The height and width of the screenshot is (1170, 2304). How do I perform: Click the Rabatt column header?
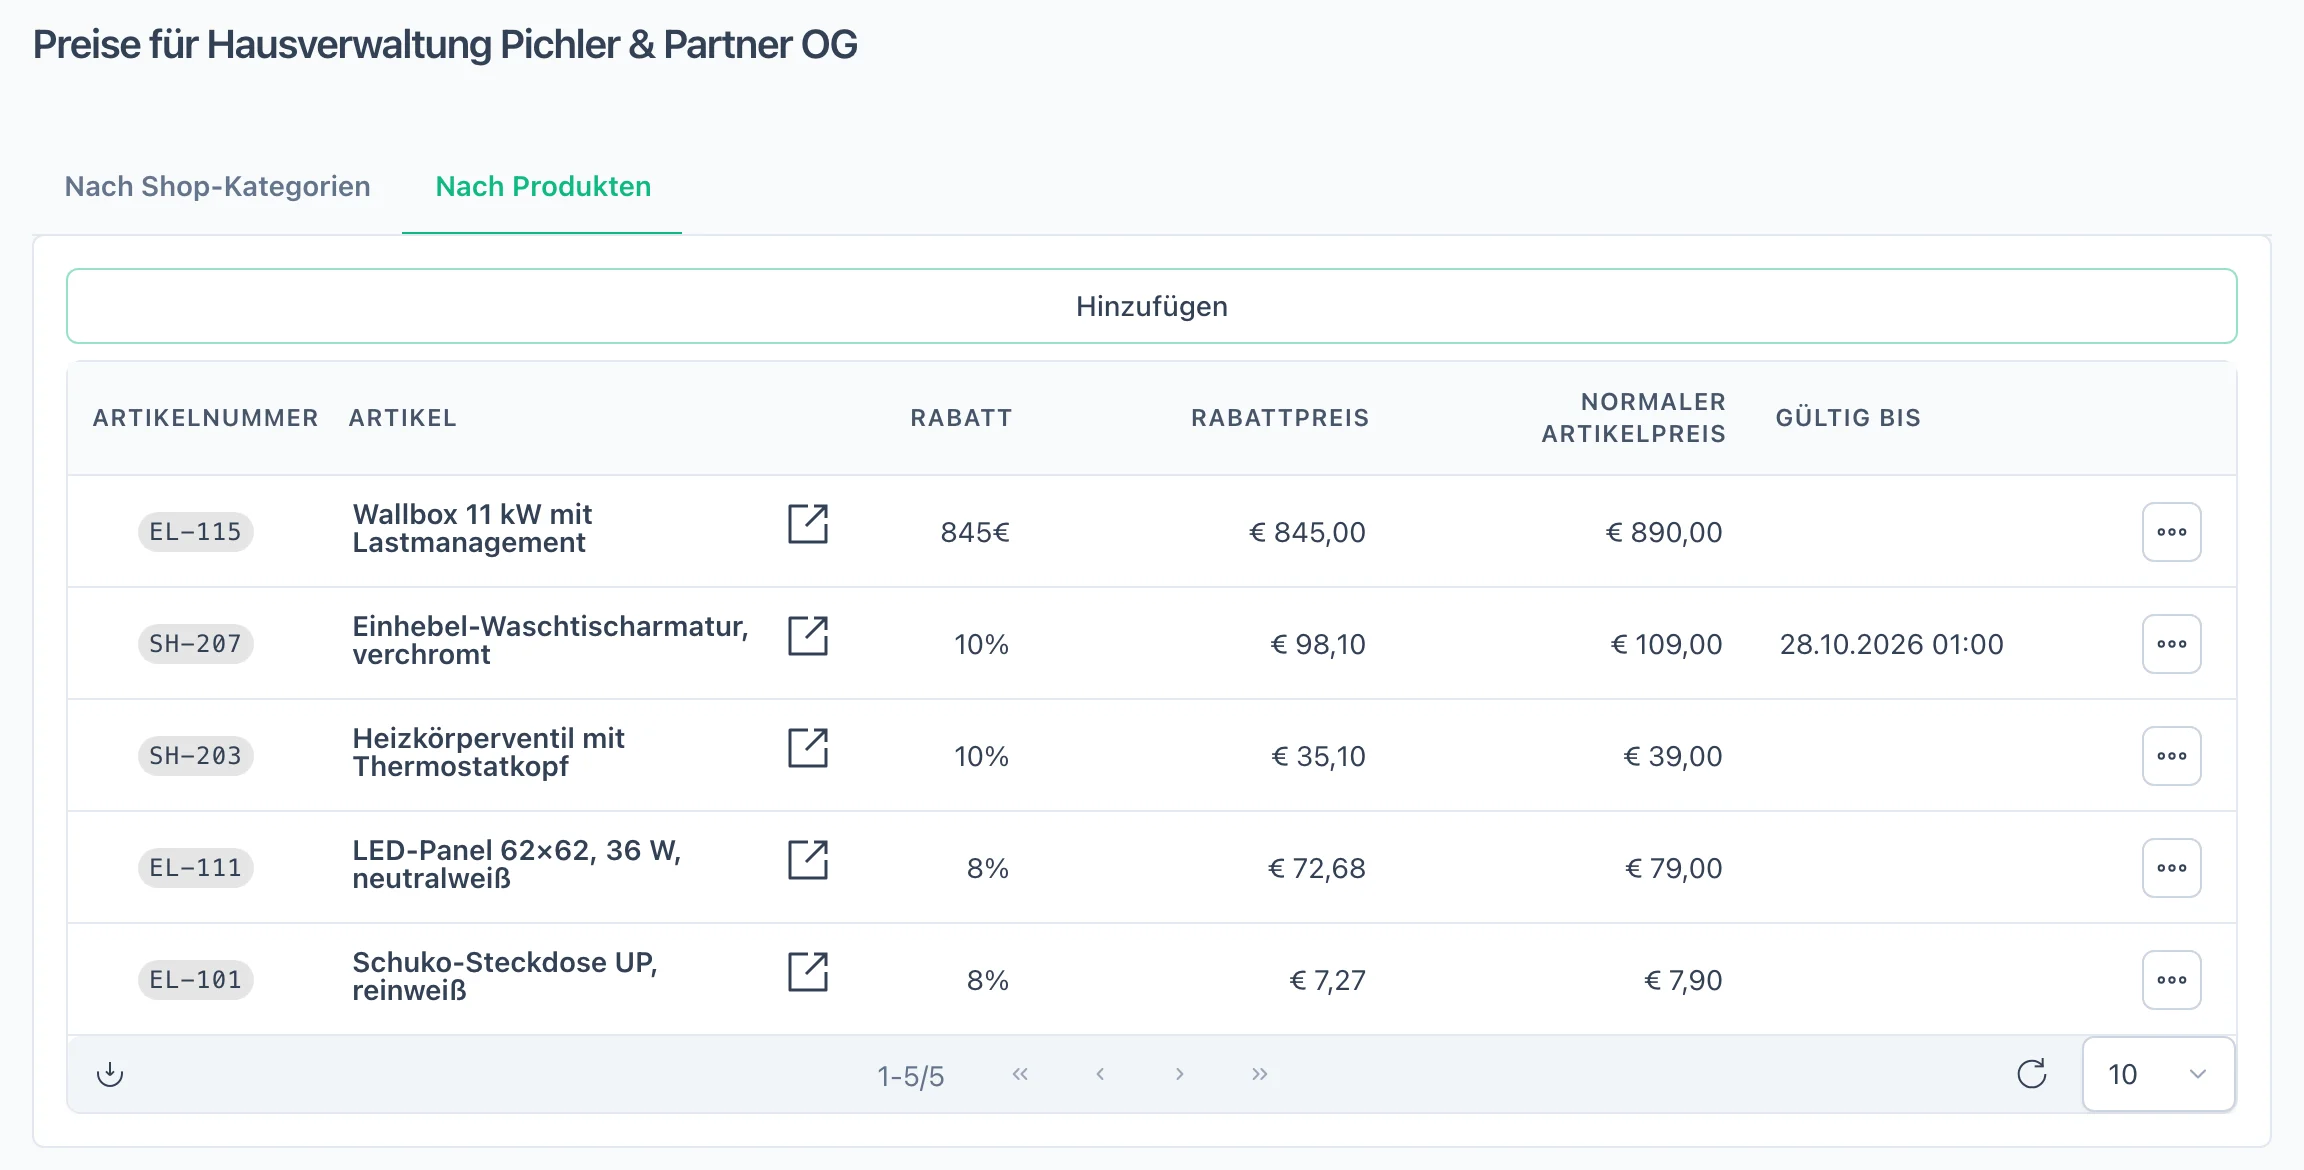tap(961, 418)
